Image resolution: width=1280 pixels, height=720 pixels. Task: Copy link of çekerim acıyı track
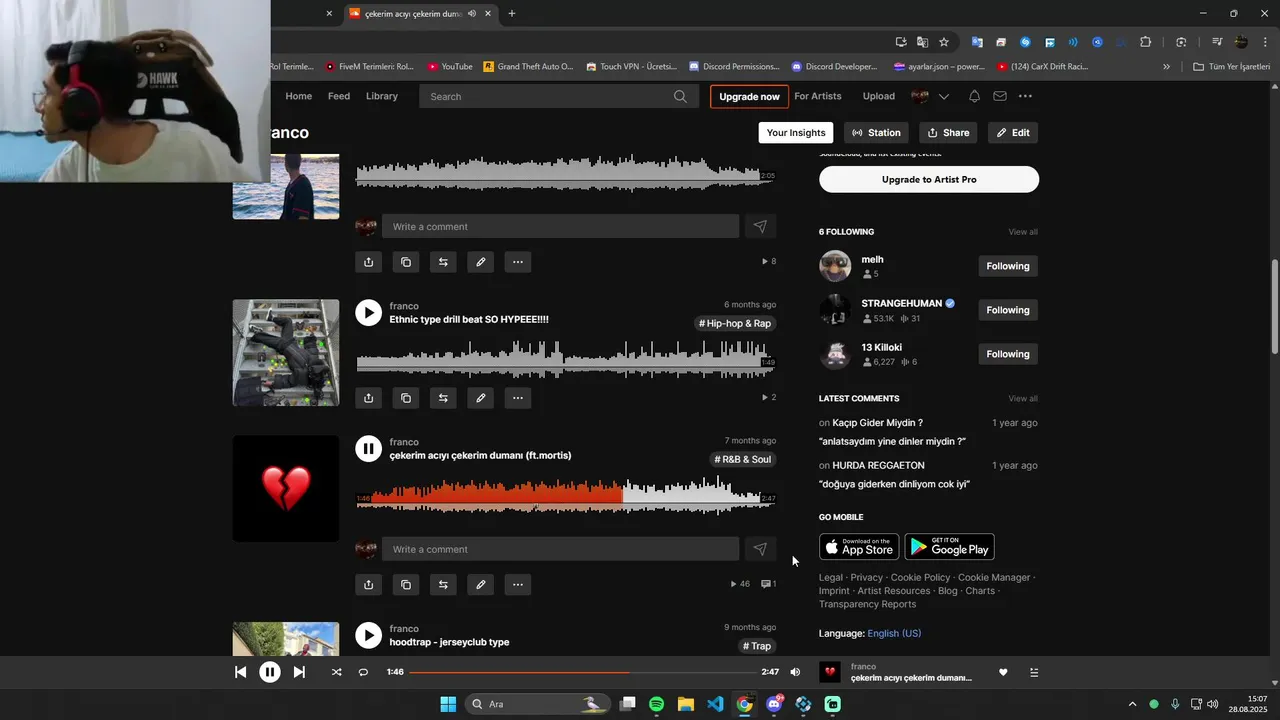pos(406,584)
